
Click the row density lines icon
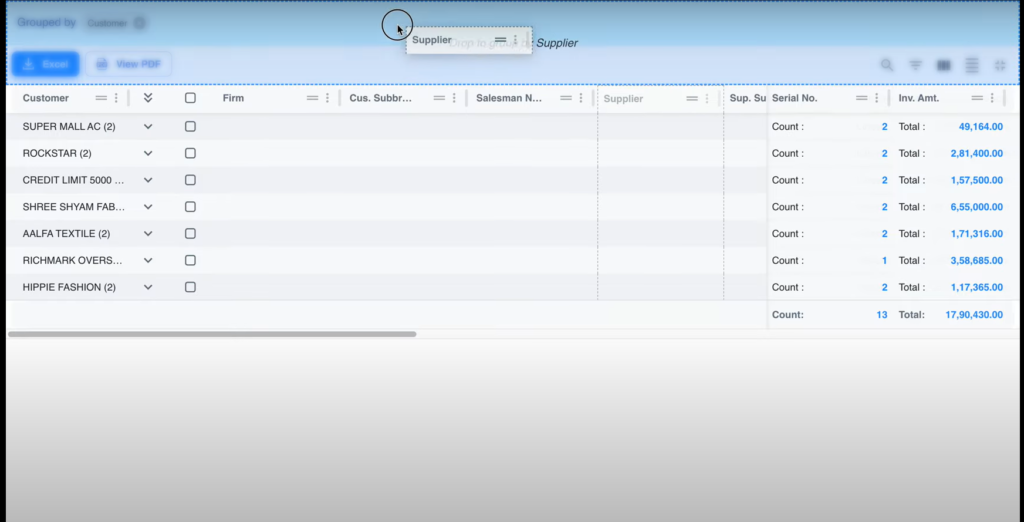coord(972,65)
